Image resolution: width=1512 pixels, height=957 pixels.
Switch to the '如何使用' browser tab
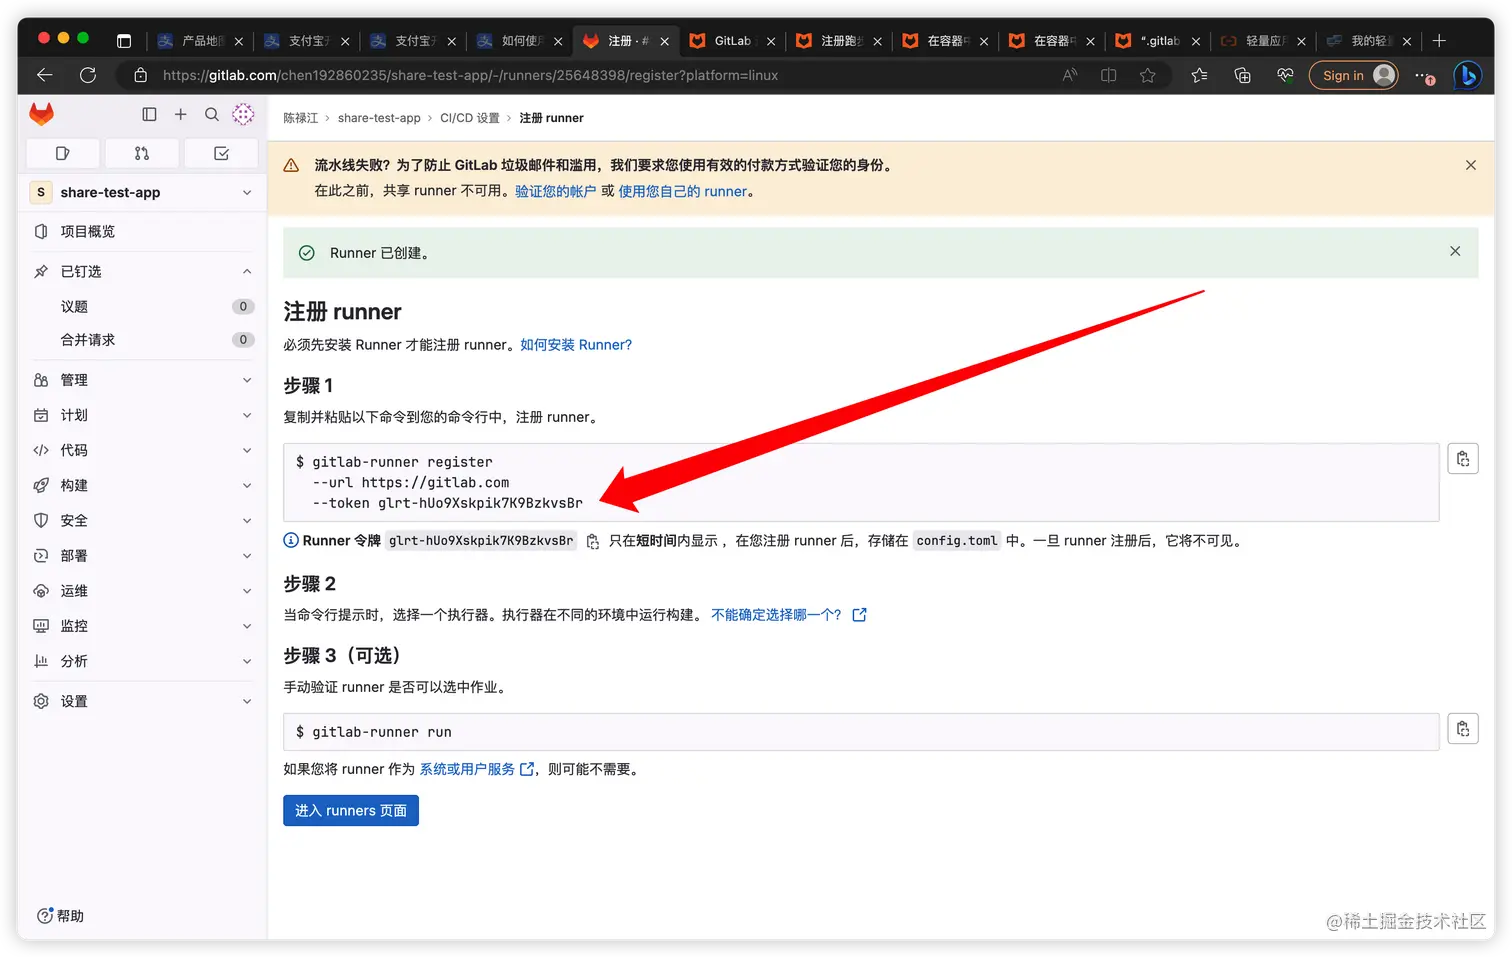[x=519, y=41]
